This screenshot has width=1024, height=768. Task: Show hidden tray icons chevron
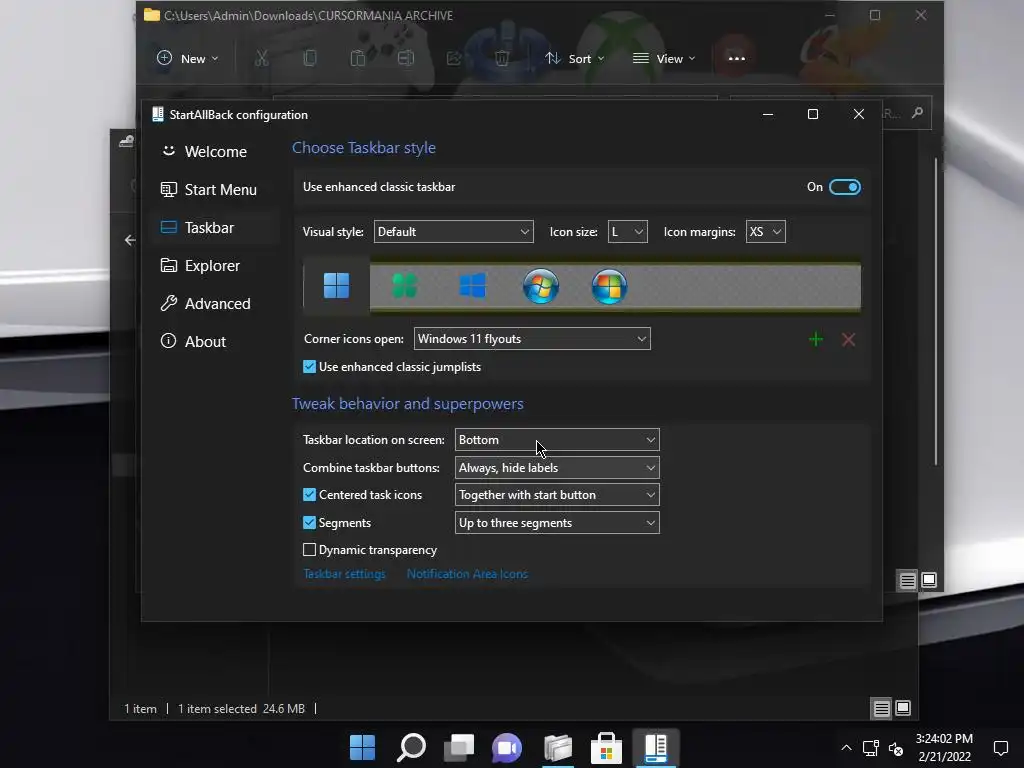(846, 748)
